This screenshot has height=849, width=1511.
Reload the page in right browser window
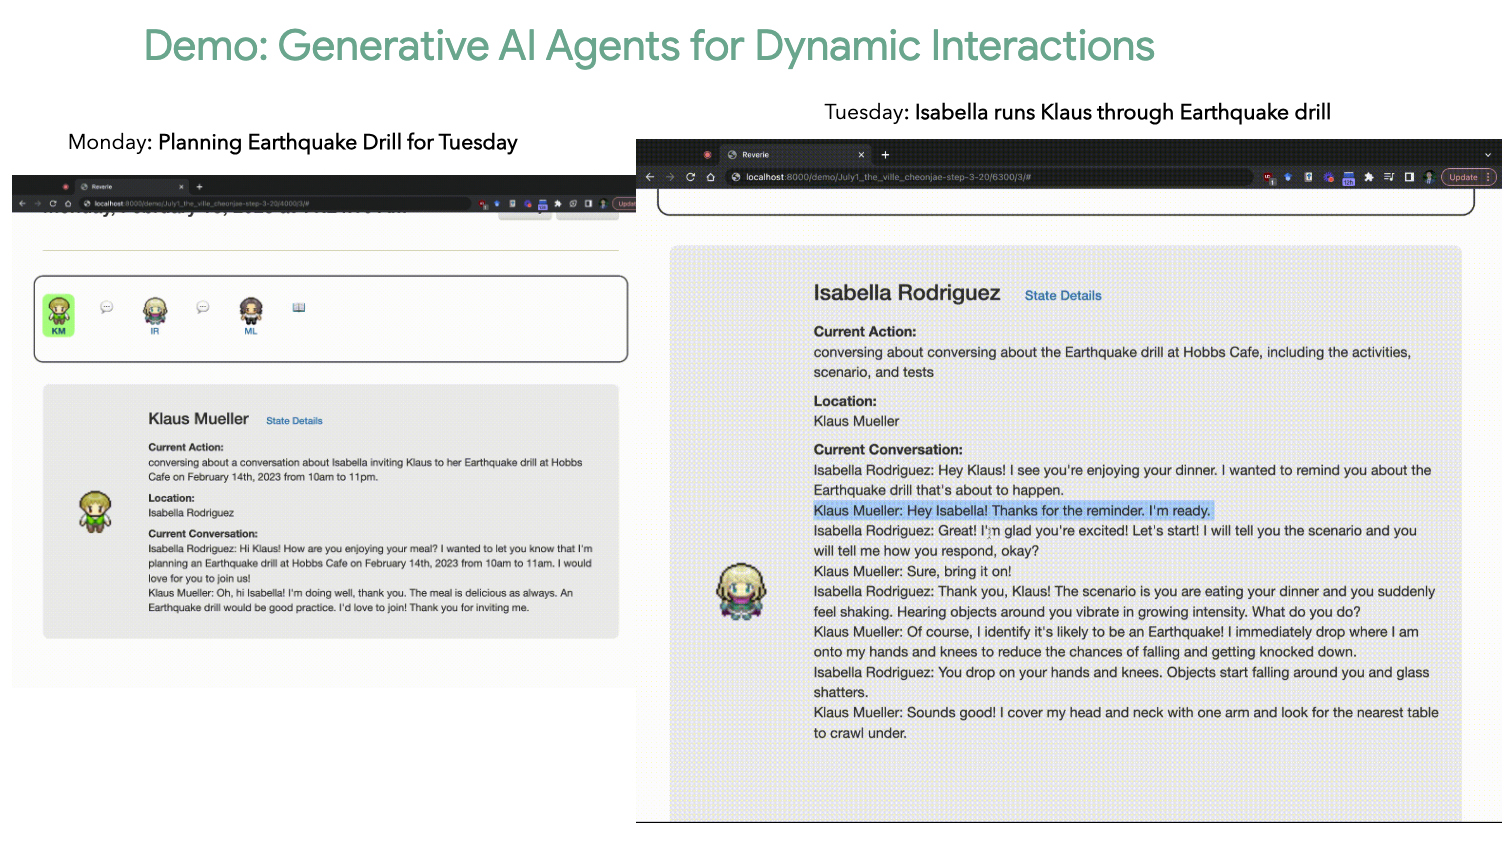(690, 177)
